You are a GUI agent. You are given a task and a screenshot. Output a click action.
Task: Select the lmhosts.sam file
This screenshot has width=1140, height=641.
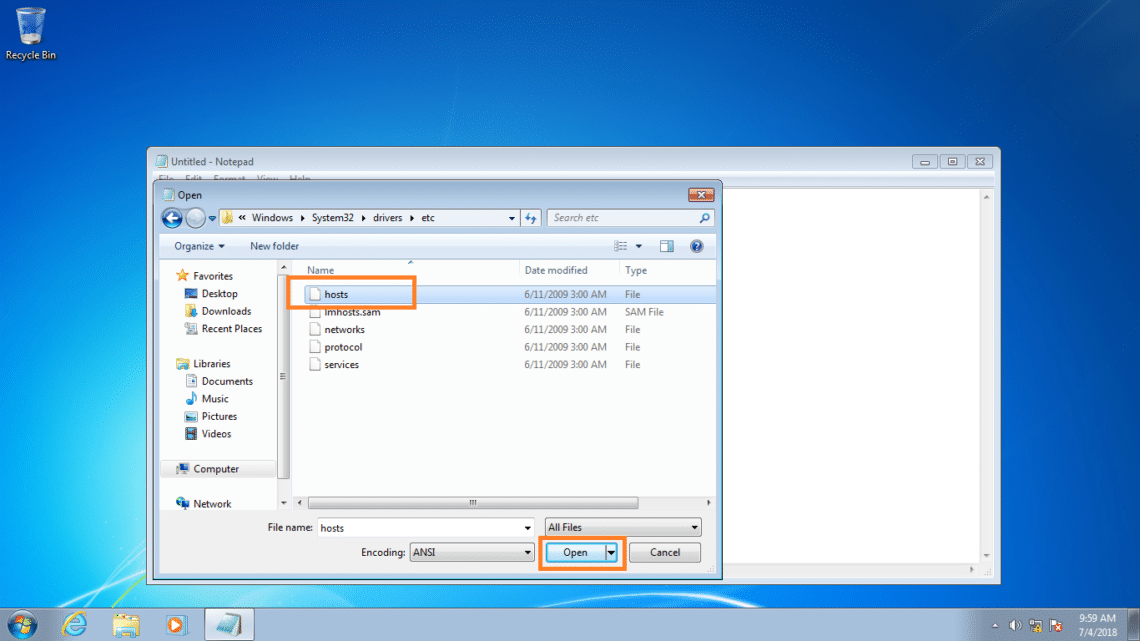point(352,312)
